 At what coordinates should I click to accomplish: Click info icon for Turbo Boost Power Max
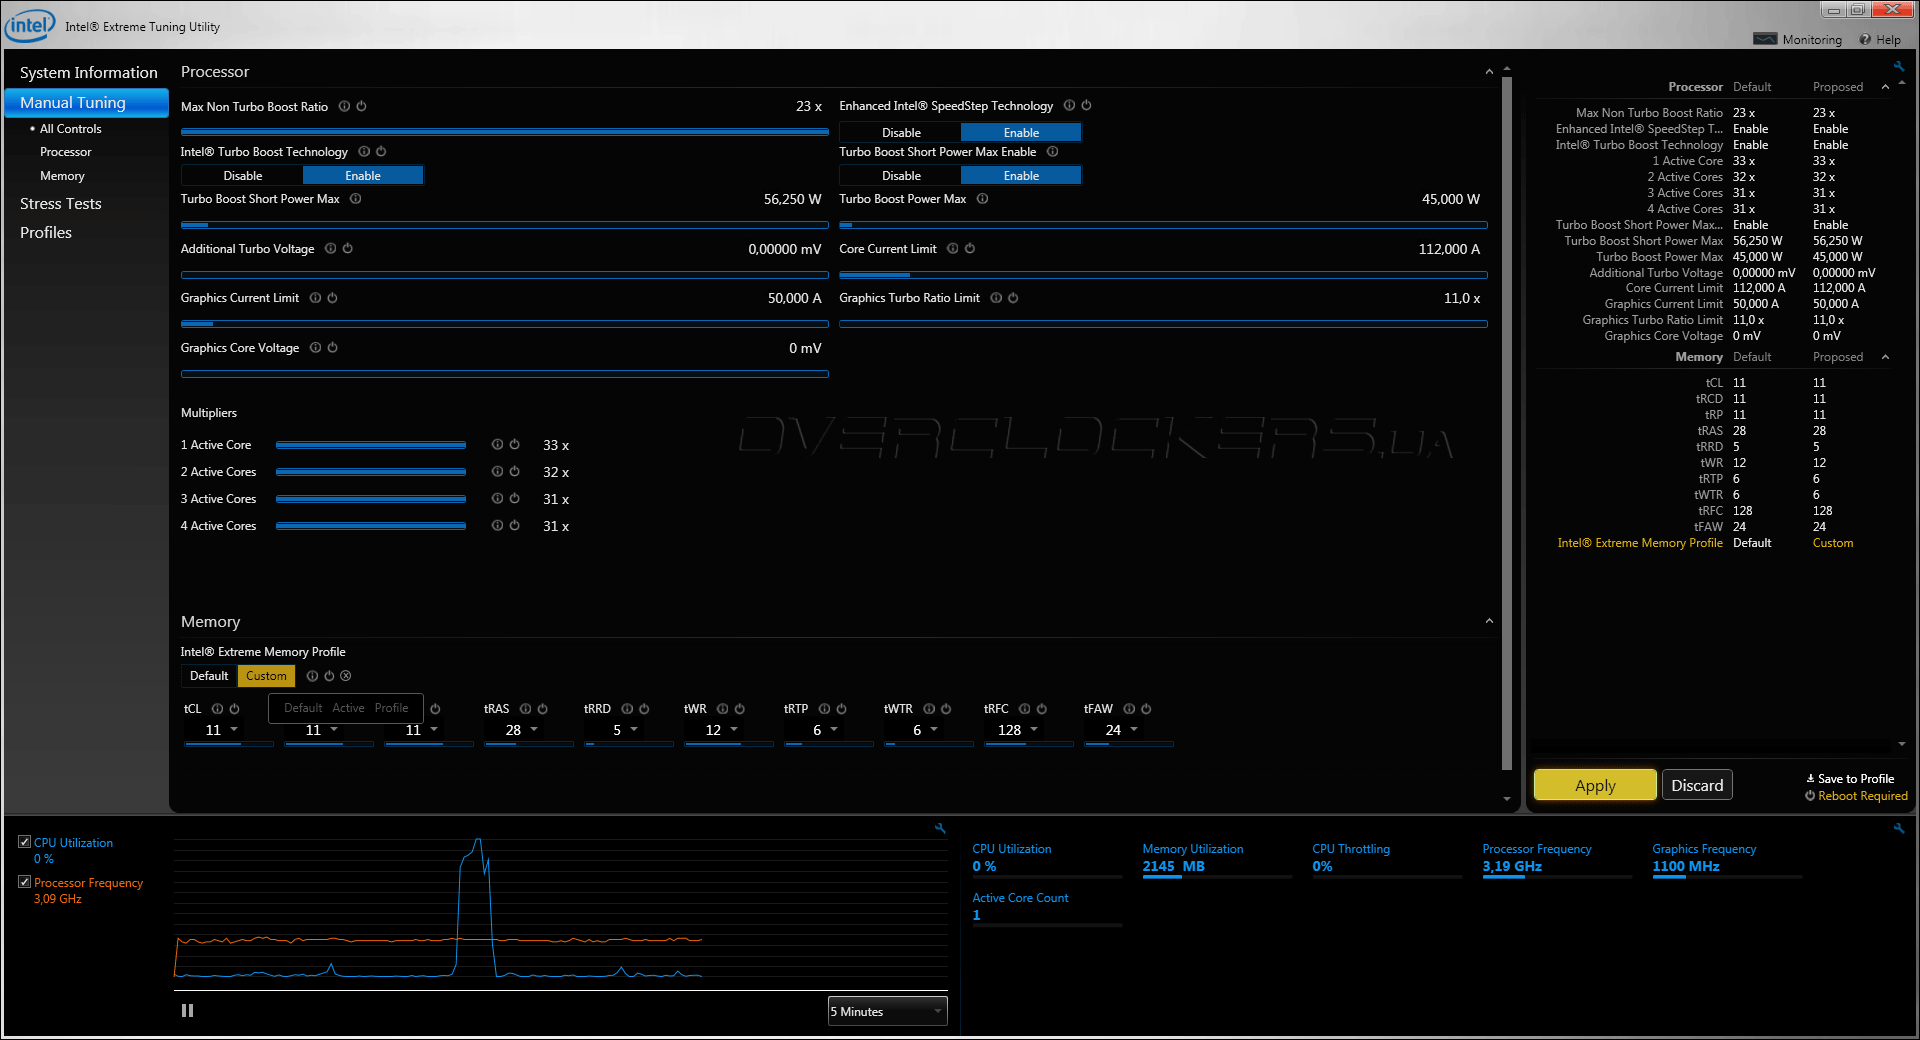tap(982, 199)
